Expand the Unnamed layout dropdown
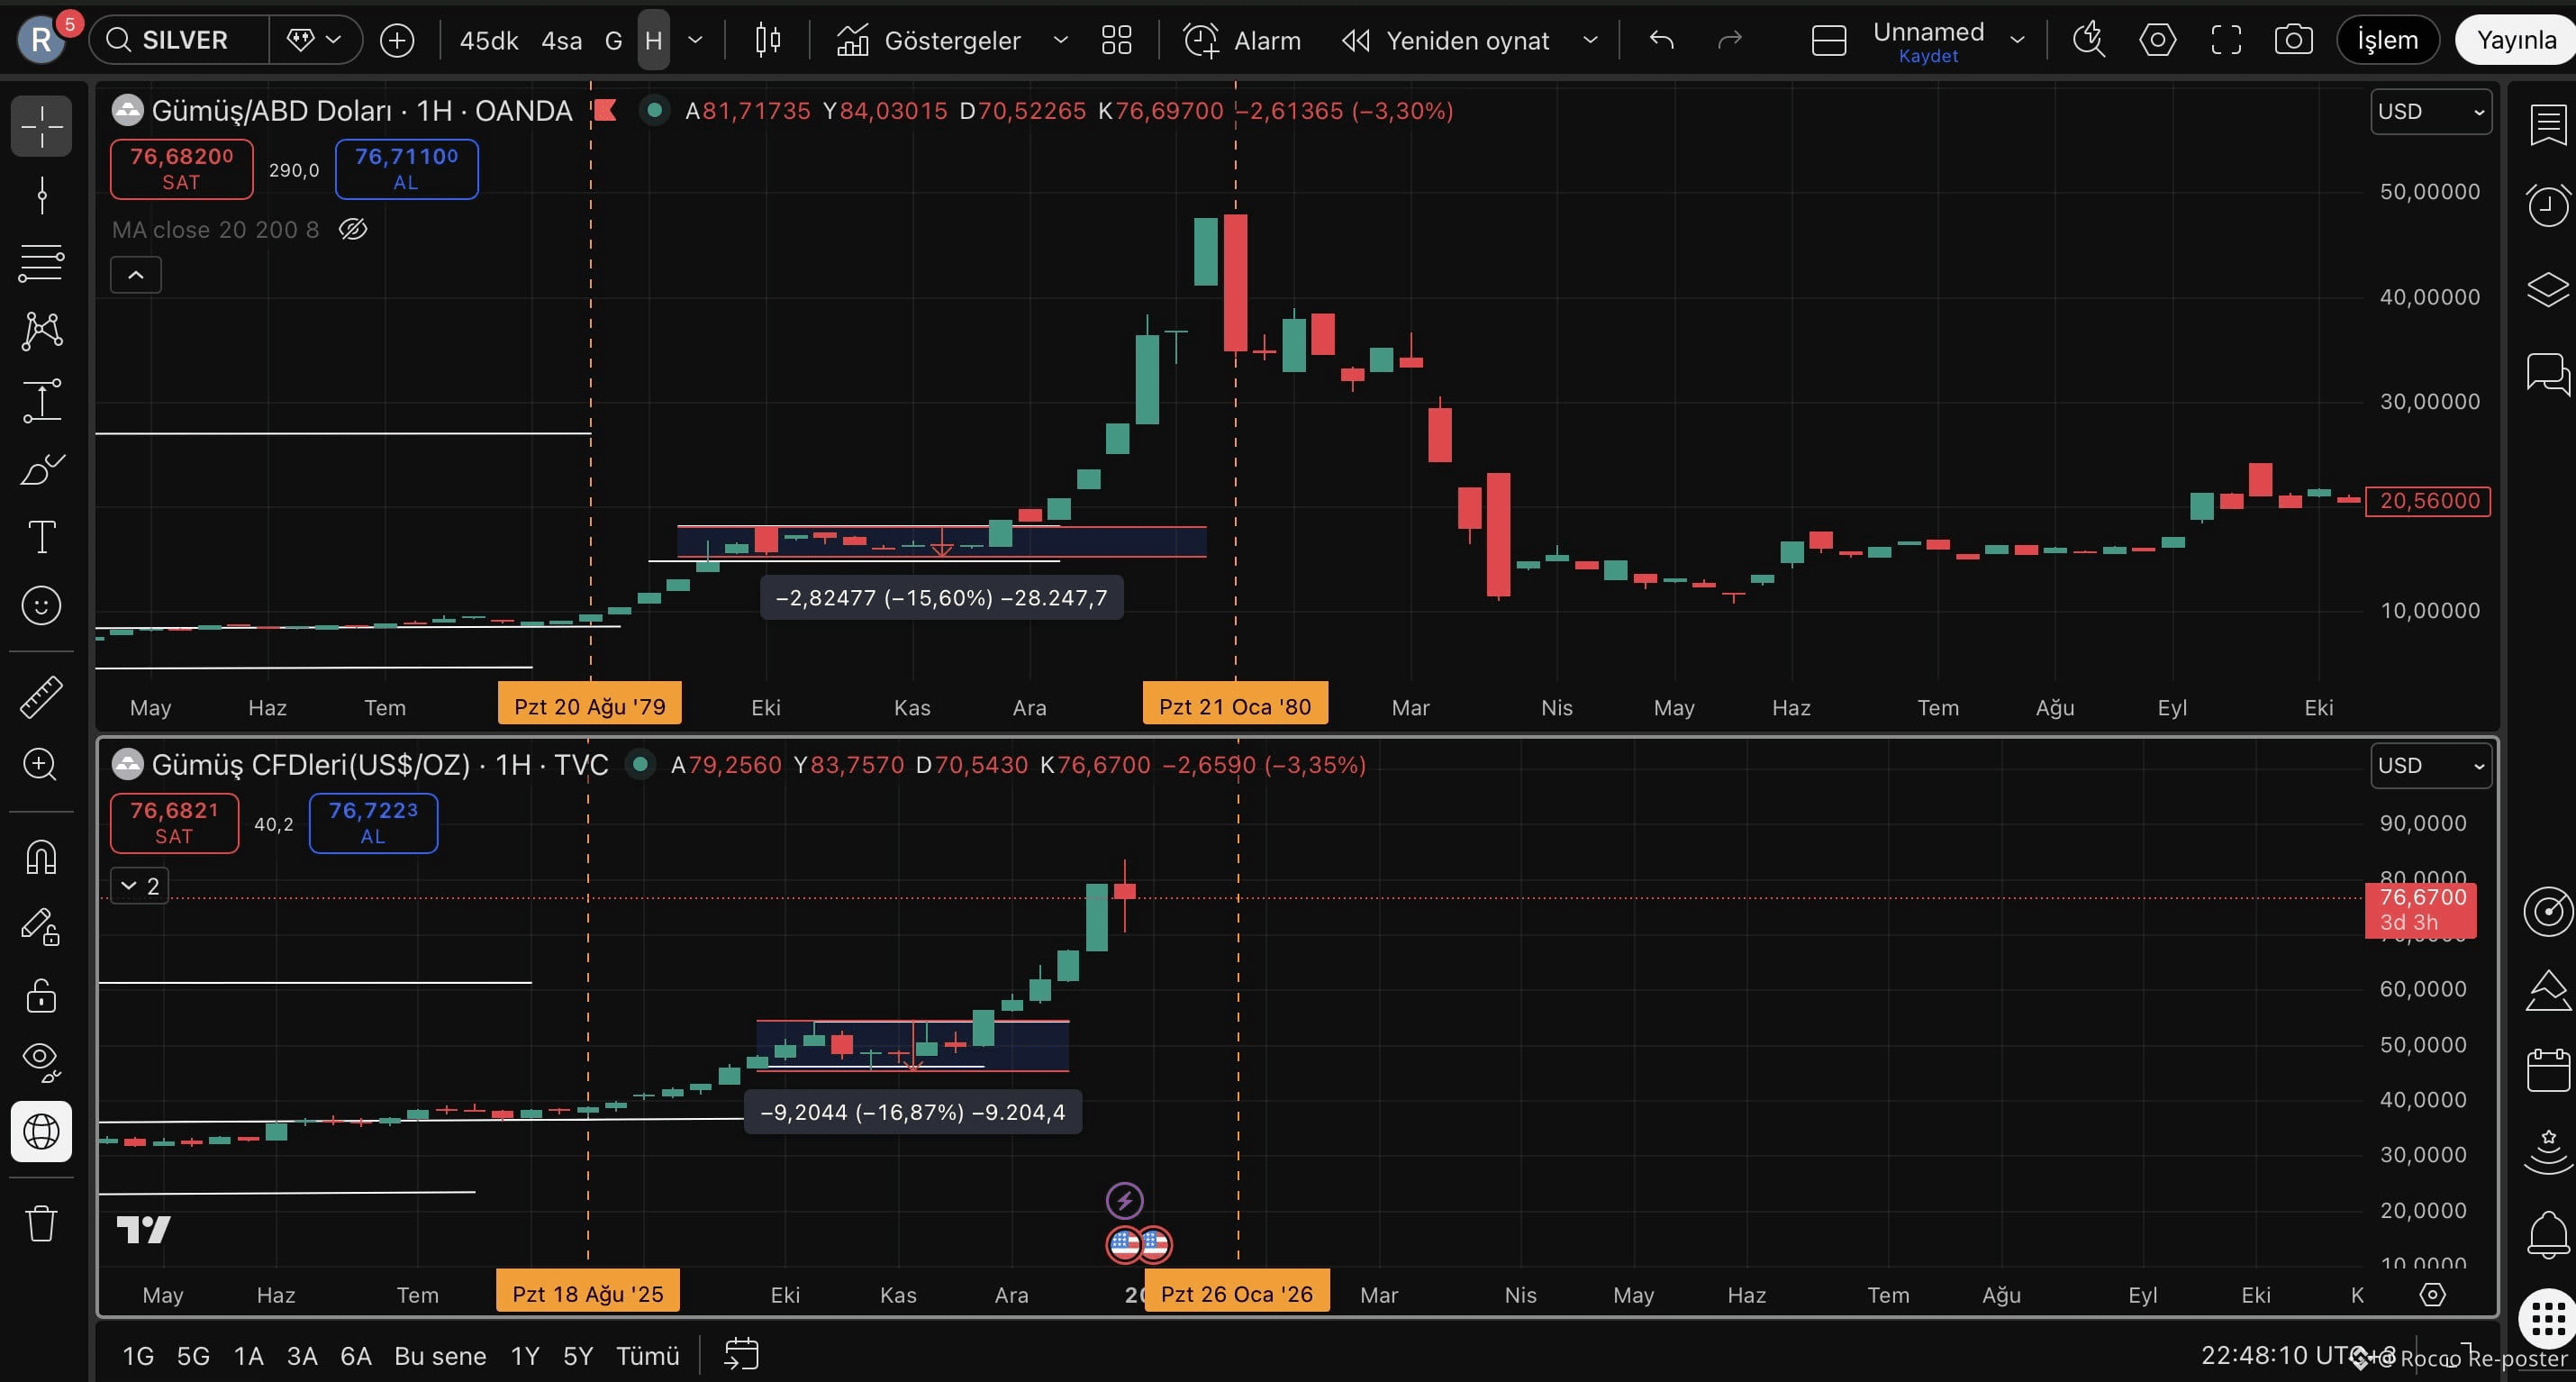 (x=2017, y=40)
